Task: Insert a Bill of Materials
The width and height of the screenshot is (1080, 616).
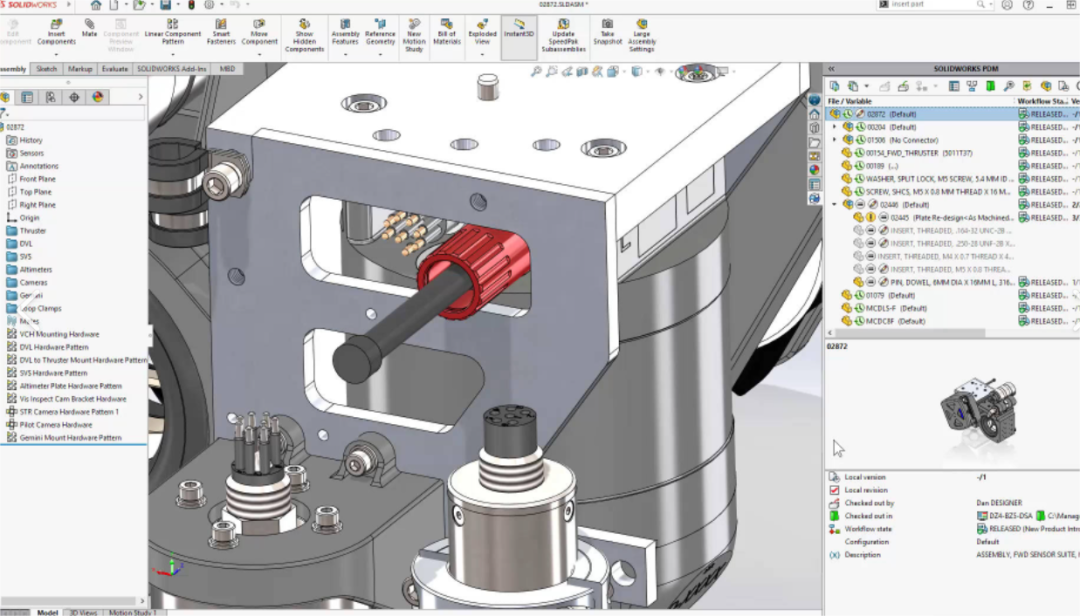Action: point(446,32)
